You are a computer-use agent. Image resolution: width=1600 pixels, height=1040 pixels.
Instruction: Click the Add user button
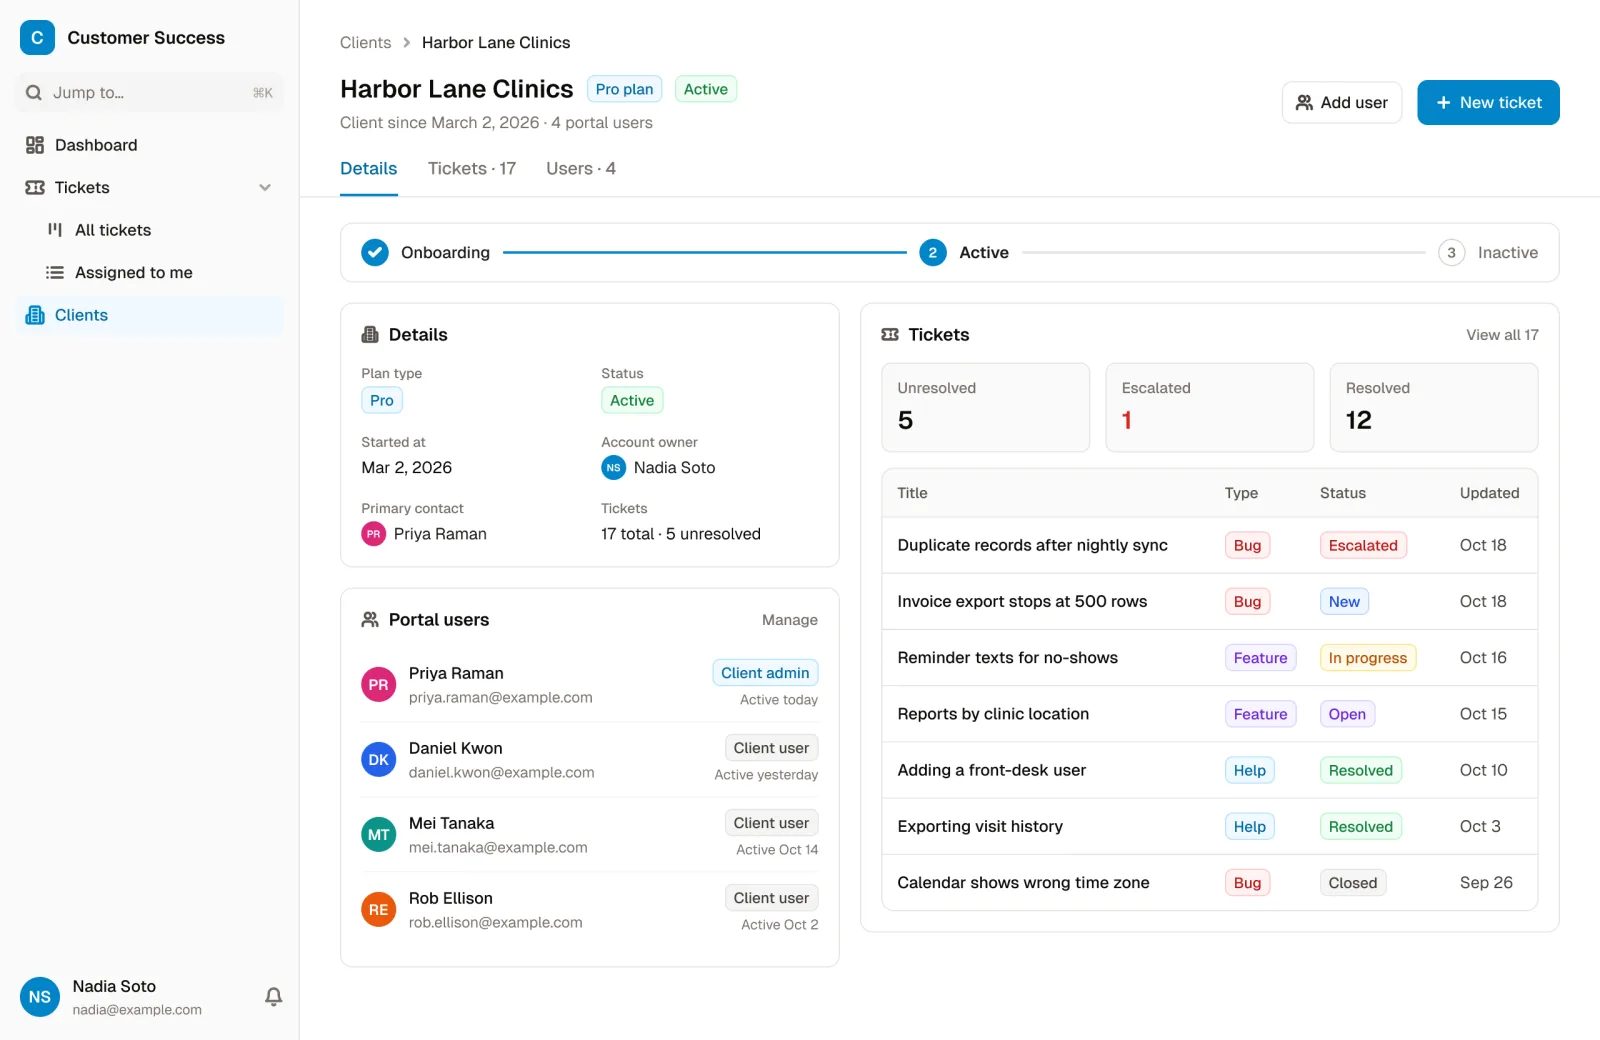(x=1342, y=103)
